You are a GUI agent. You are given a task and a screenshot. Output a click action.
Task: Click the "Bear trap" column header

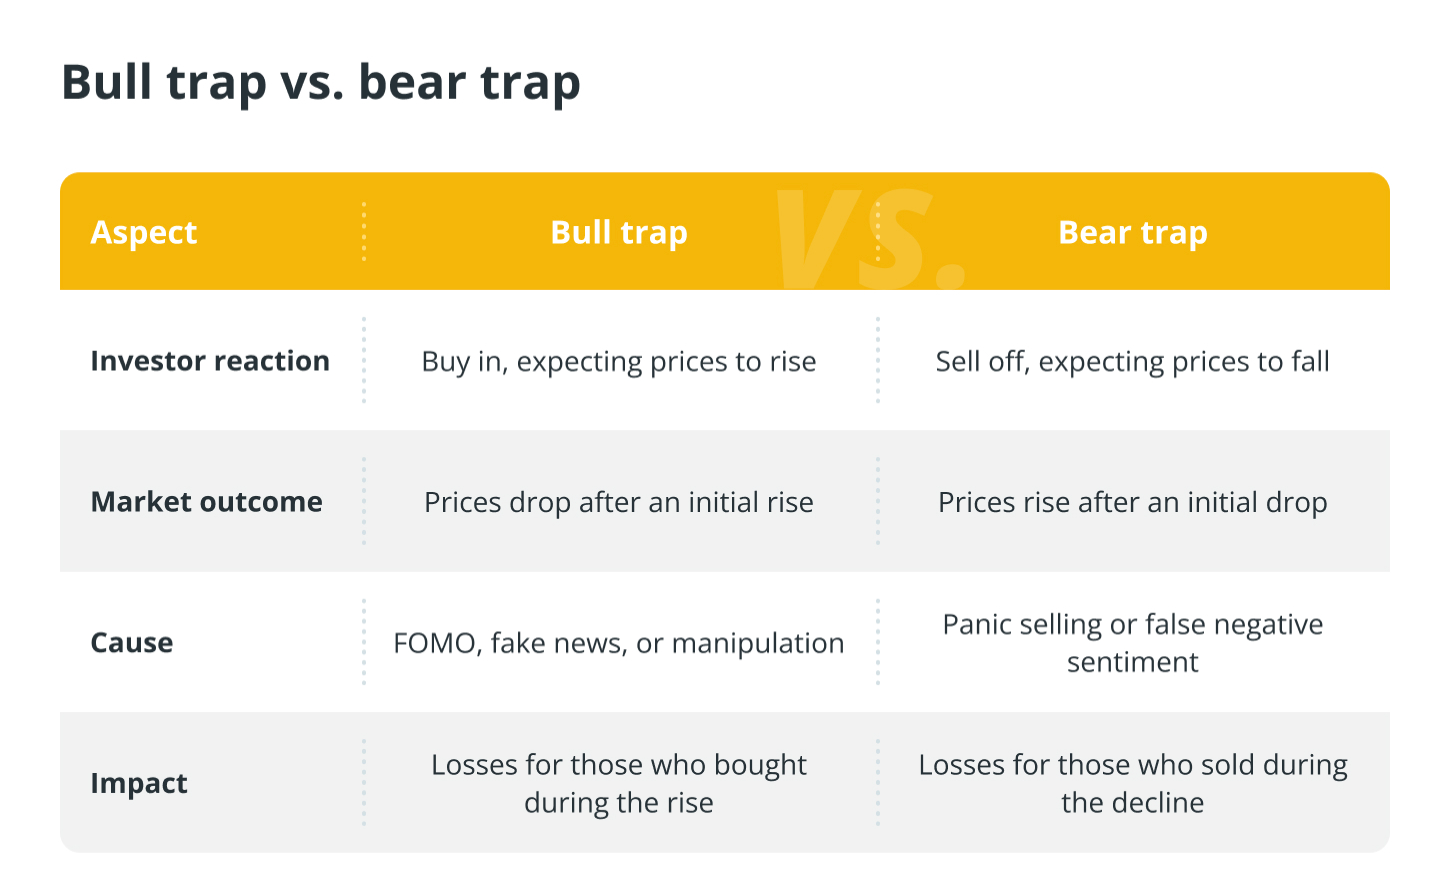click(x=1132, y=232)
